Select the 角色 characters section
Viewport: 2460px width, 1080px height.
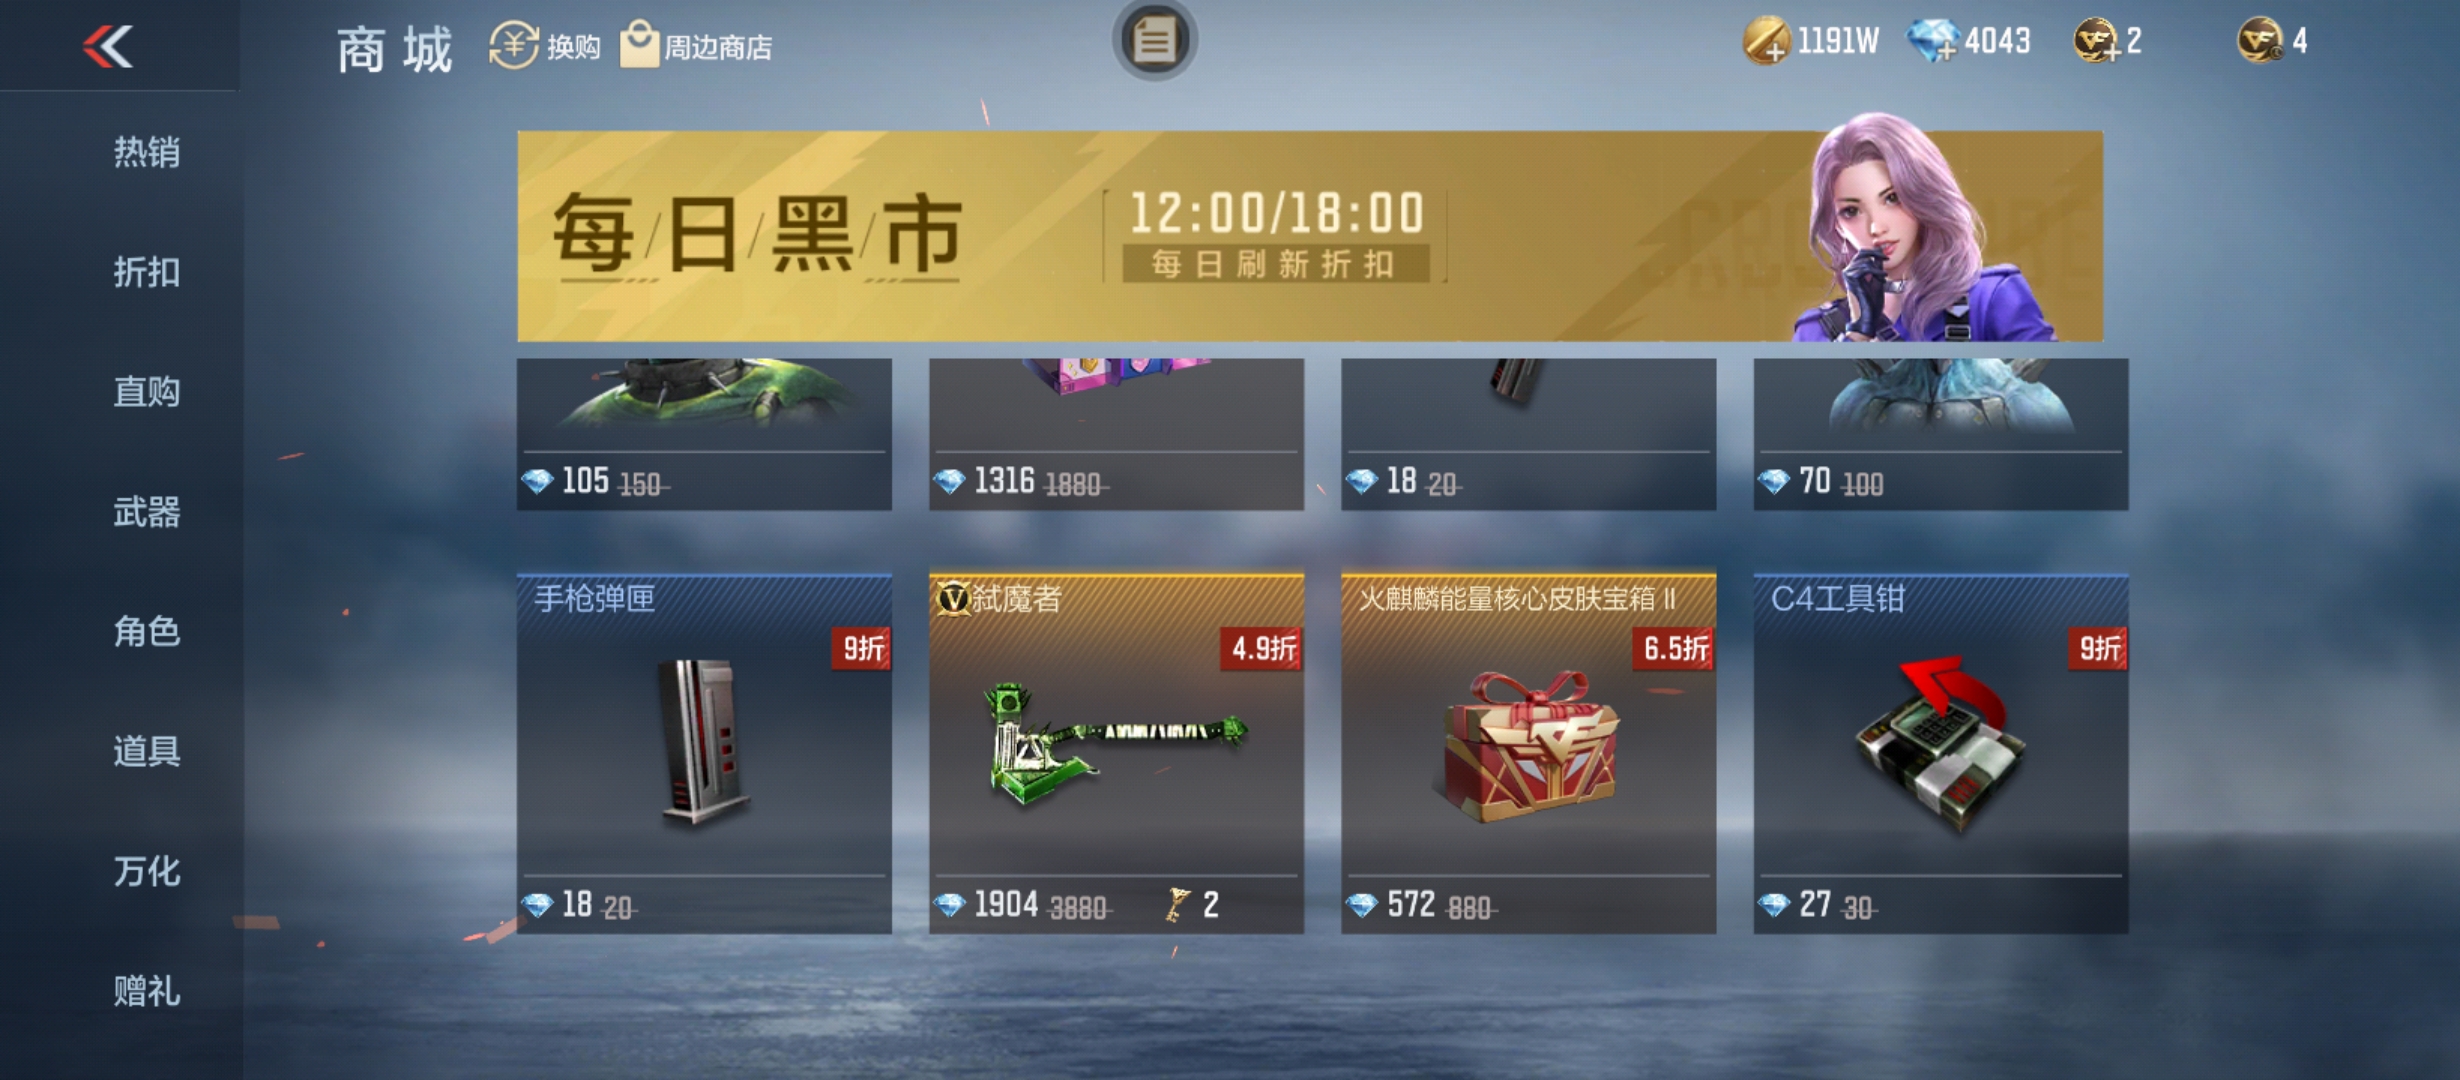[x=146, y=632]
